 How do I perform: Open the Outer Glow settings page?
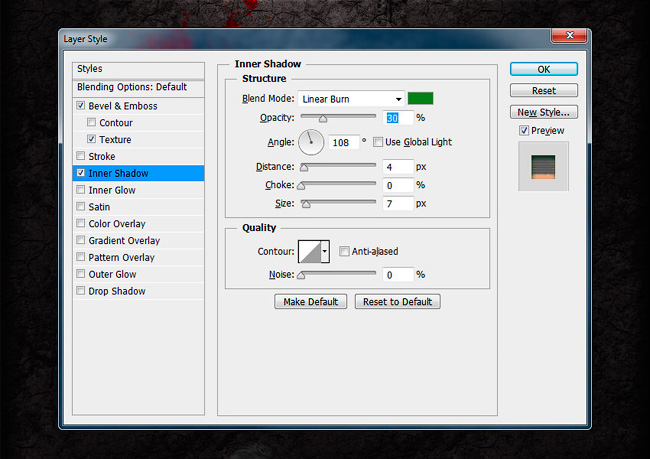click(112, 274)
